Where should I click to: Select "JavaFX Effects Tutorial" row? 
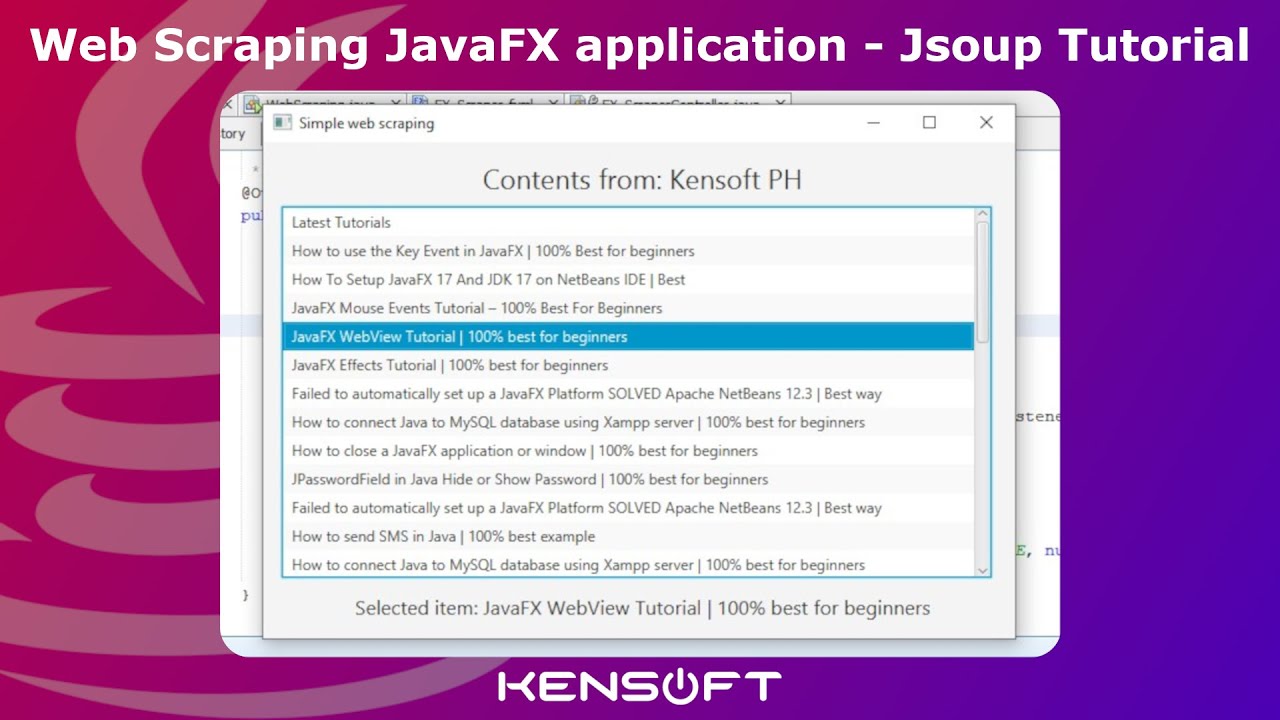point(628,365)
